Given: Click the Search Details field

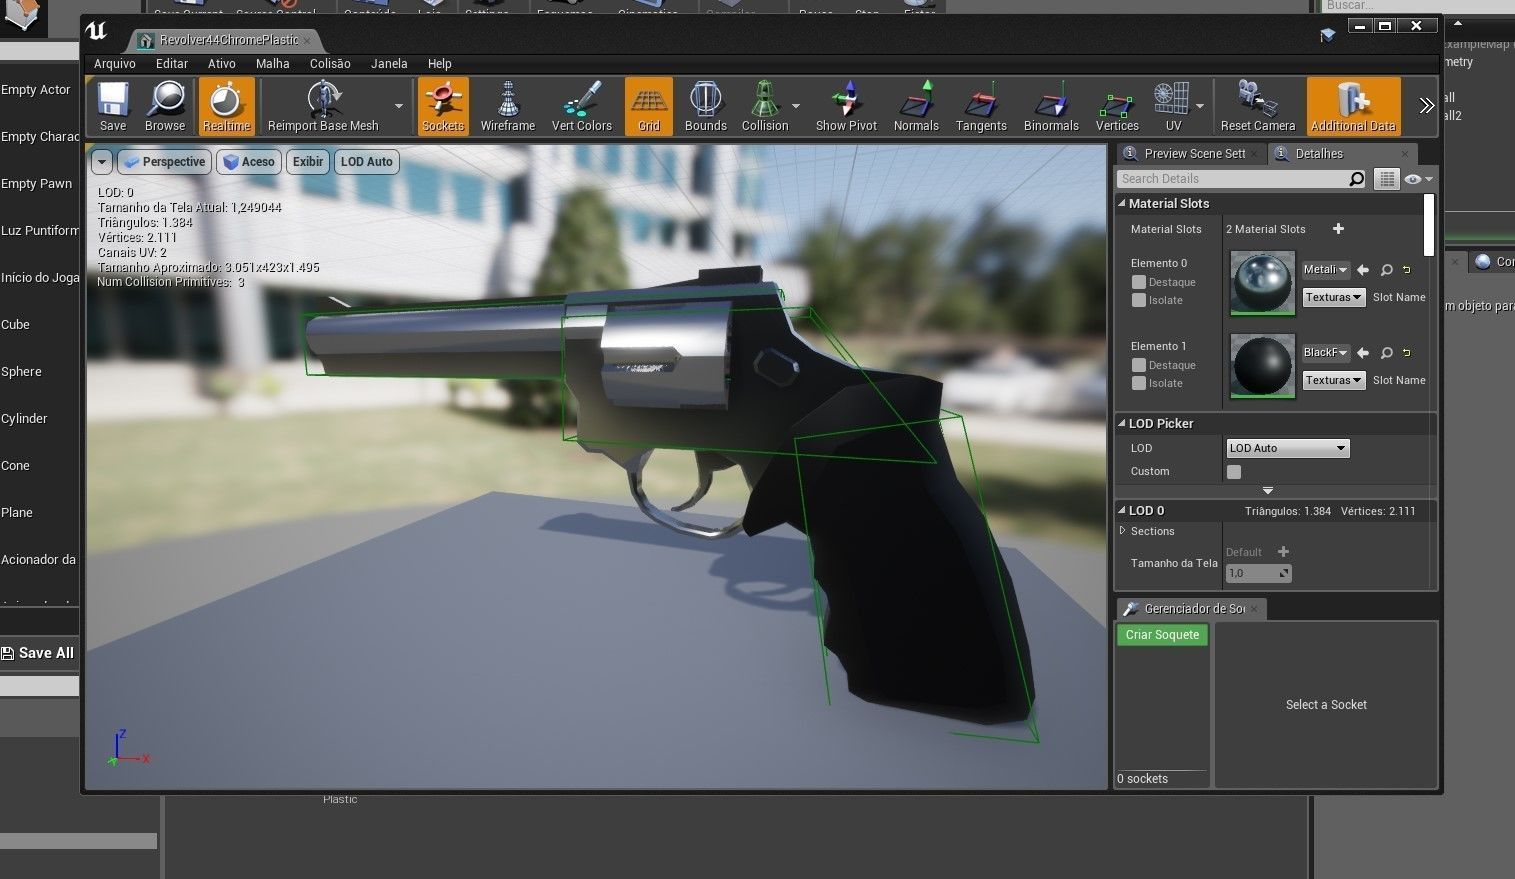Looking at the screenshot, I should coord(1241,179).
